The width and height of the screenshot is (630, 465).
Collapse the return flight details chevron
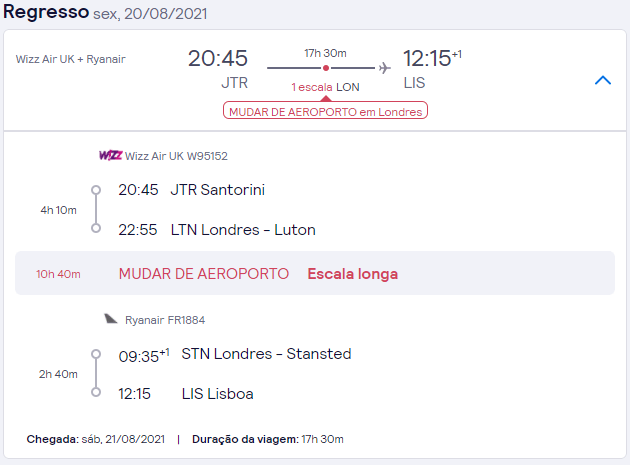click(x=602, y=80)
